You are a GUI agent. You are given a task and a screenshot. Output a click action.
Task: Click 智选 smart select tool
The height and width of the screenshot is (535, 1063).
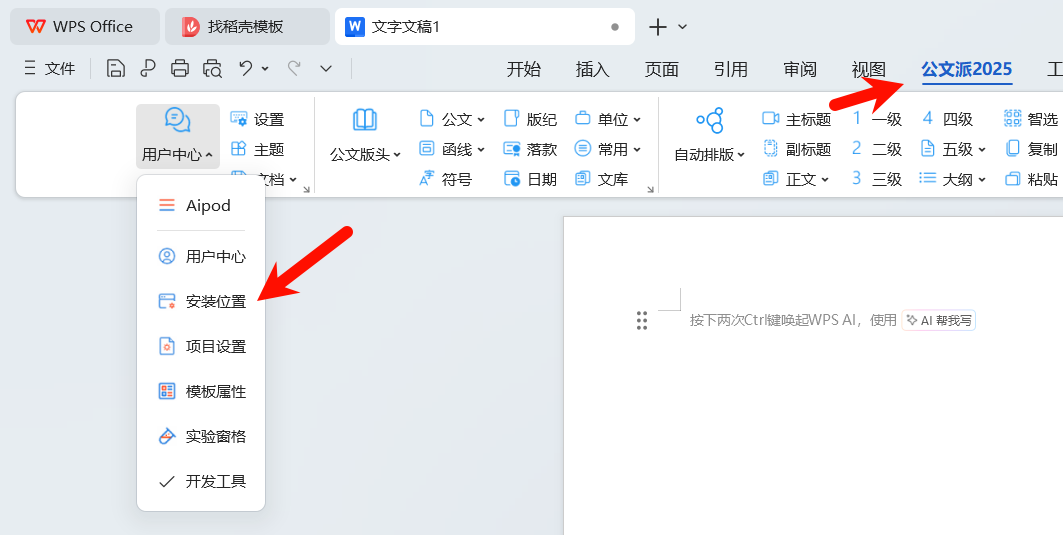coord(1030,119)
